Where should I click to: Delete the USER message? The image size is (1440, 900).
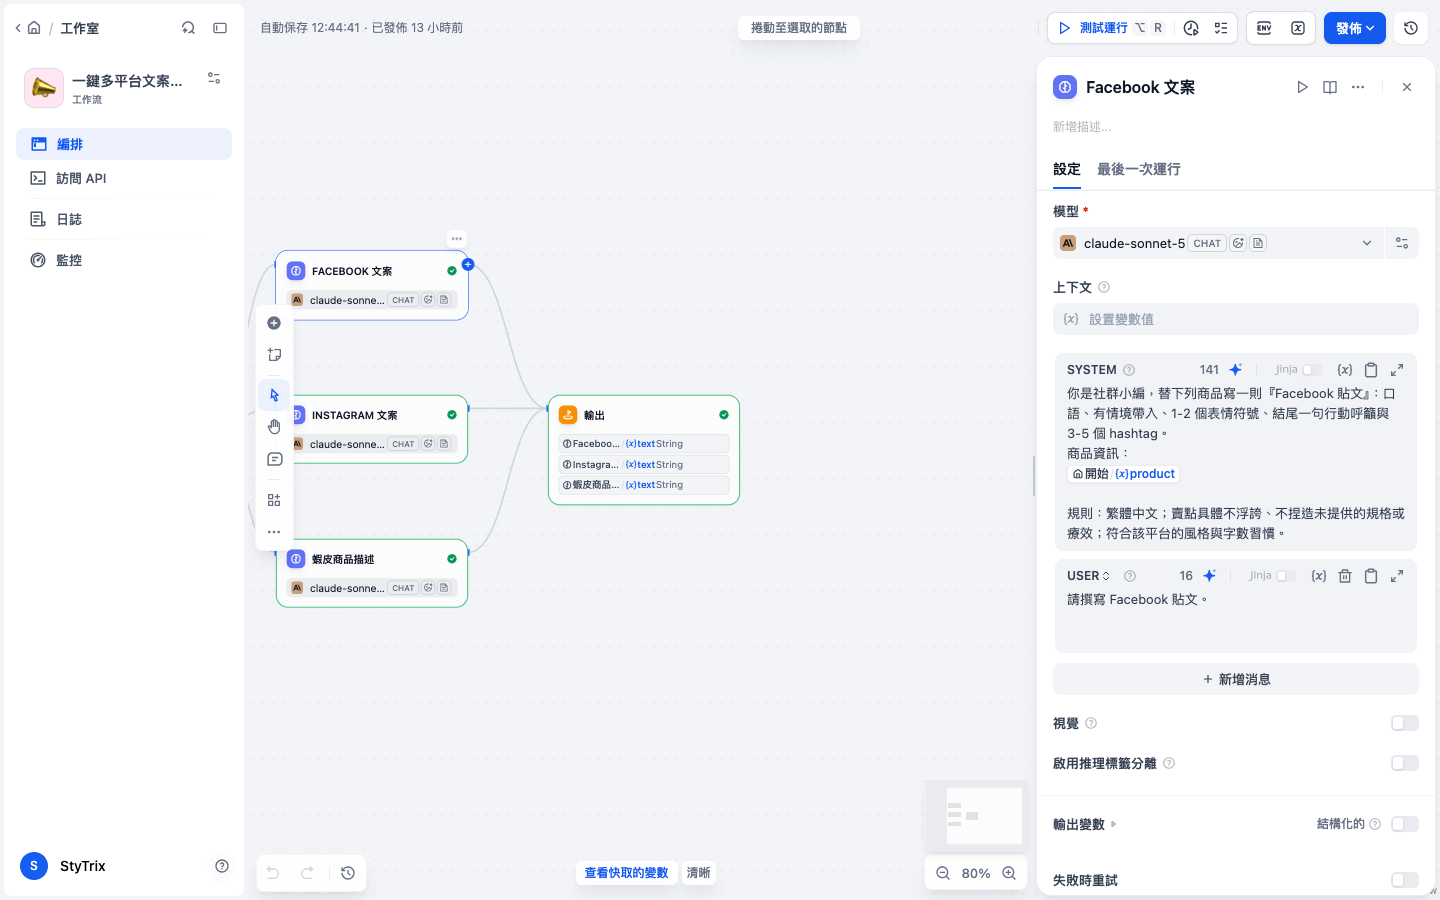(x=1345, y=575)
